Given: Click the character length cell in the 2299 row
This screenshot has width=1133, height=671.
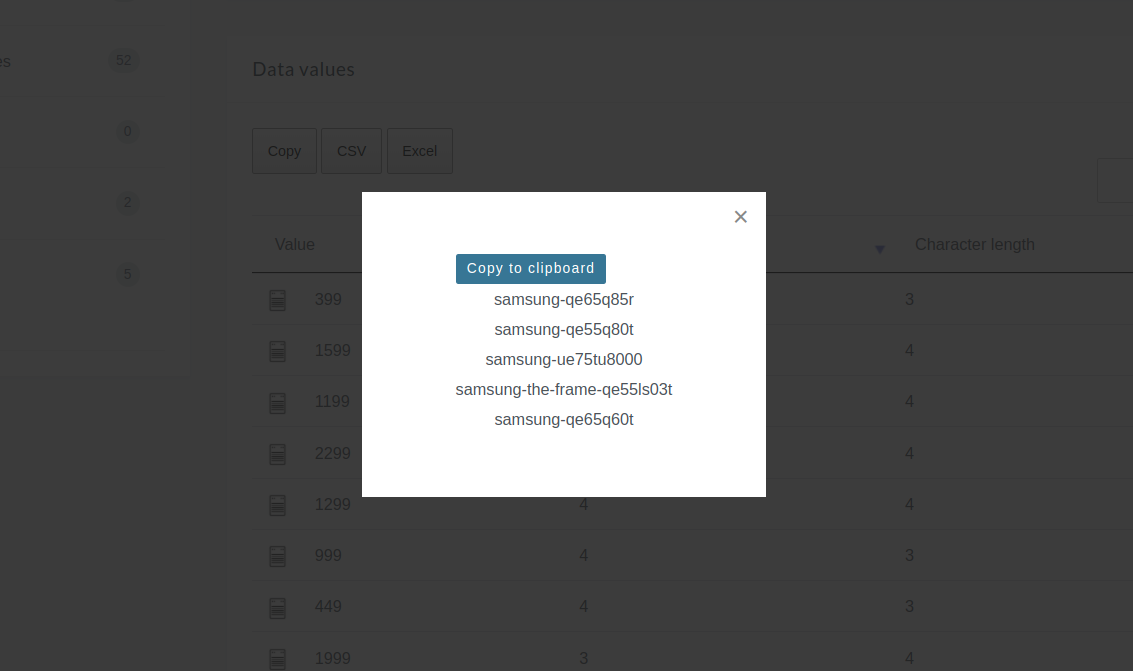Looking at the screenshot, I should coord(909,454).
